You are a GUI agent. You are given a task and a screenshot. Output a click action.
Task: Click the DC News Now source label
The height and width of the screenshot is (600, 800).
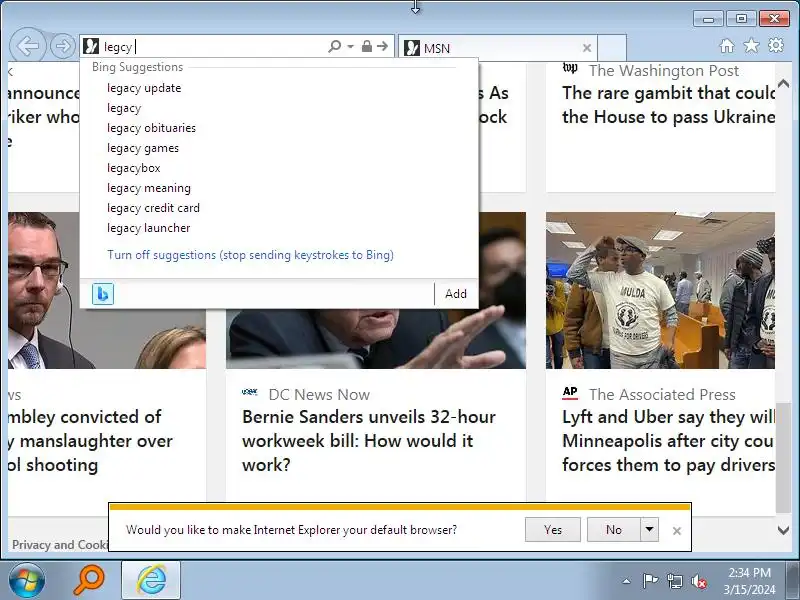(x=319, y=394)
